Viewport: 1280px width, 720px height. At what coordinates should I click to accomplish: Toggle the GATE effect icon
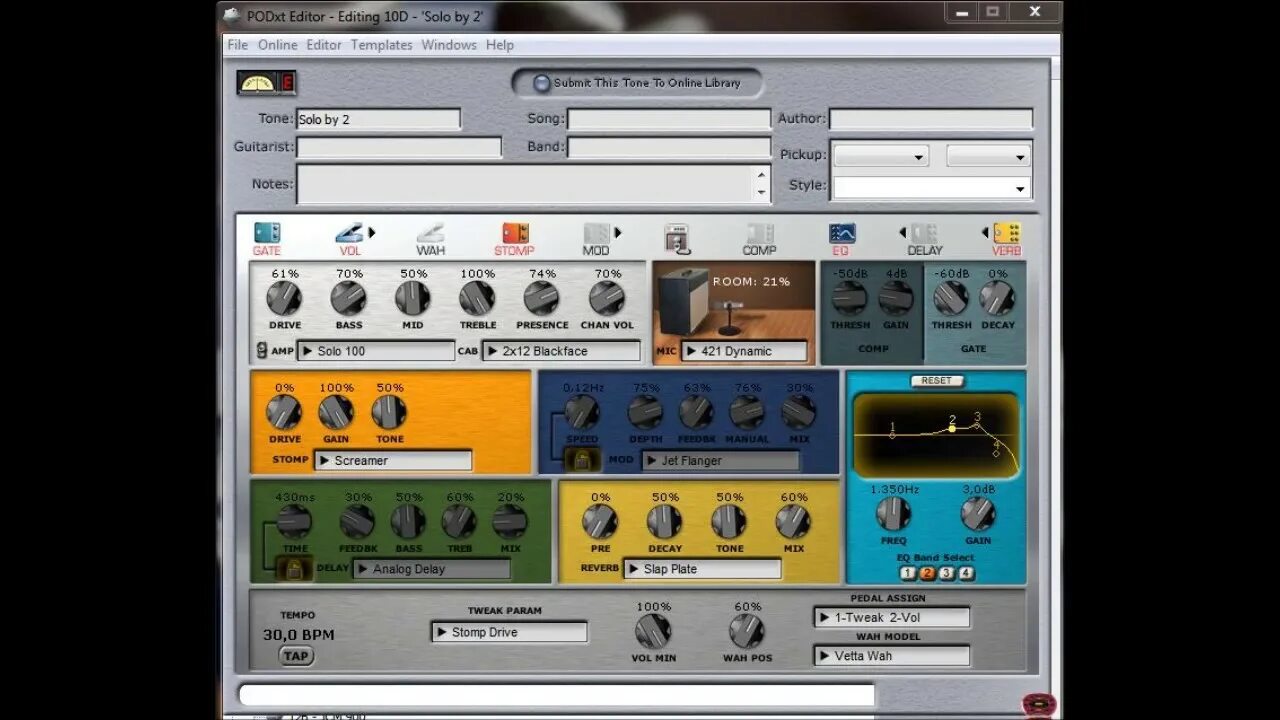(267, 233)
